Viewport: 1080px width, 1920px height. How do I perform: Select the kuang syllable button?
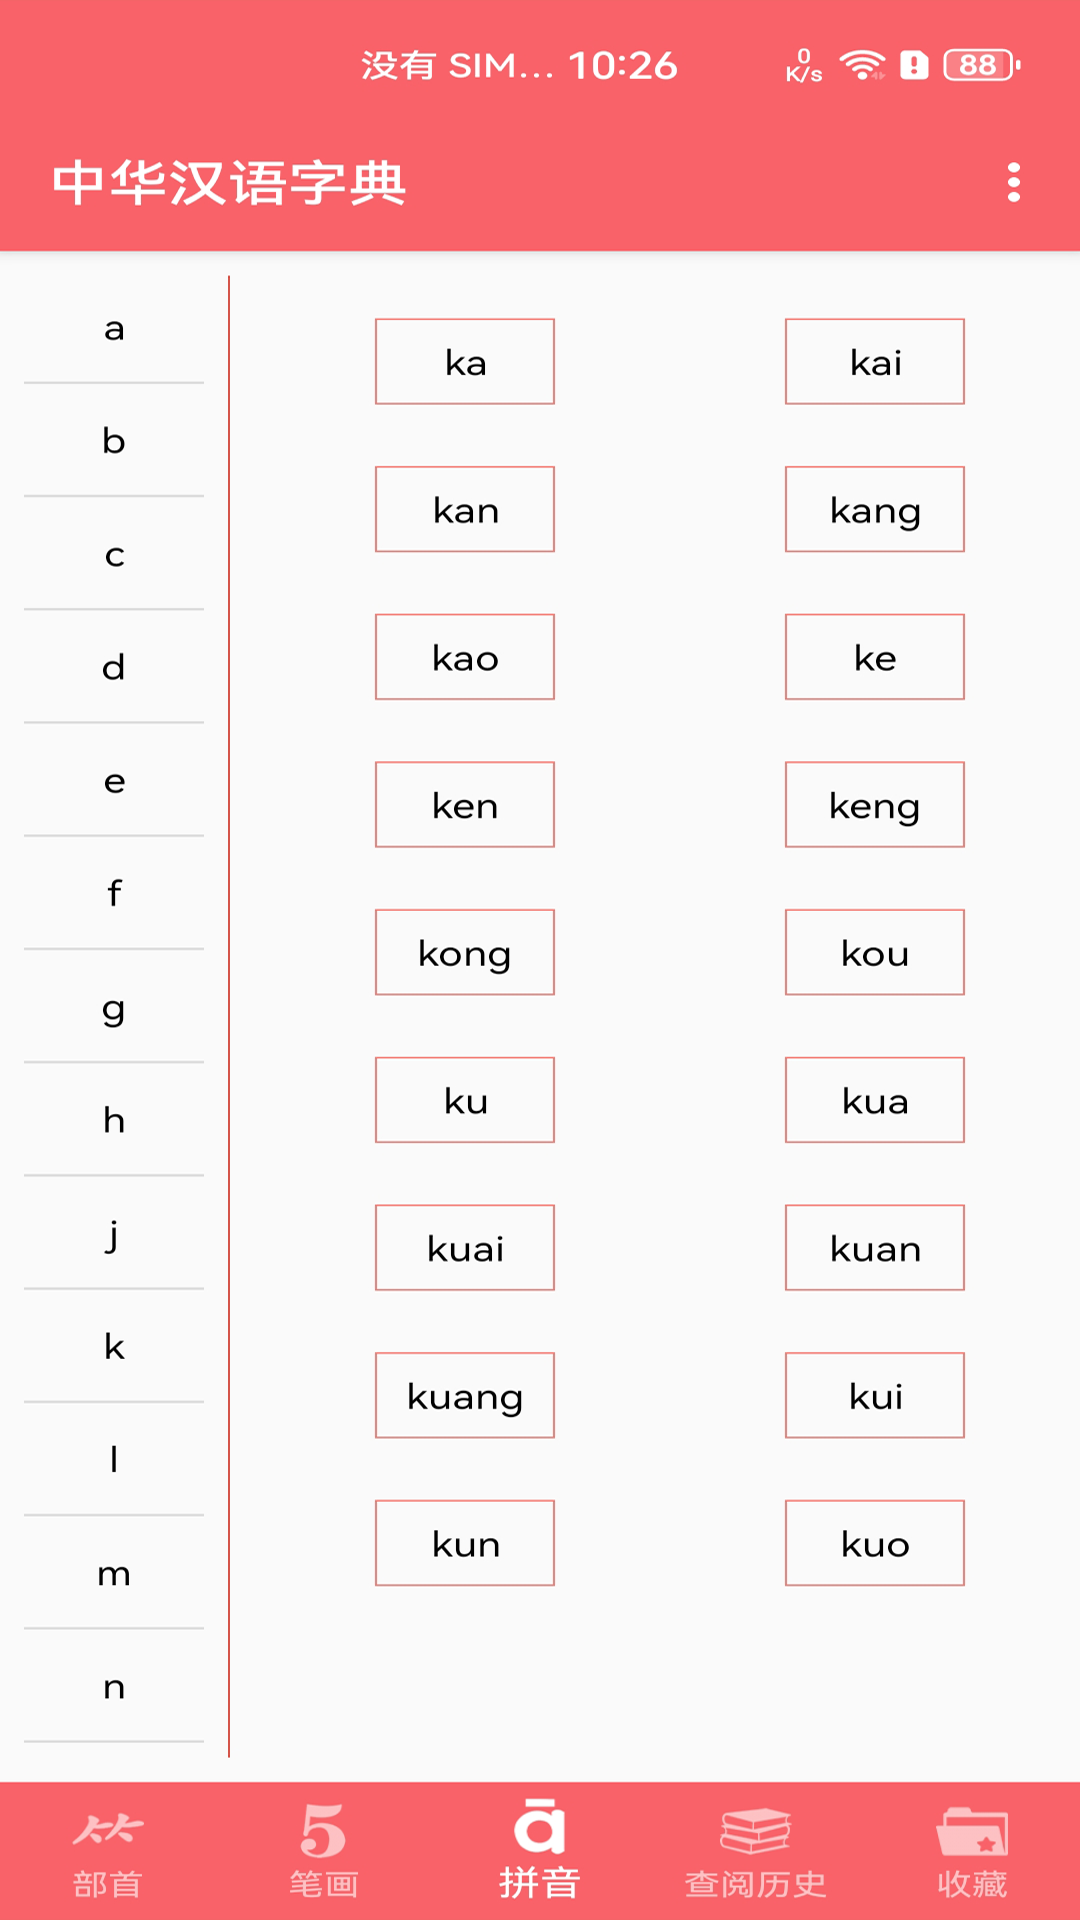pos(464,1395)
